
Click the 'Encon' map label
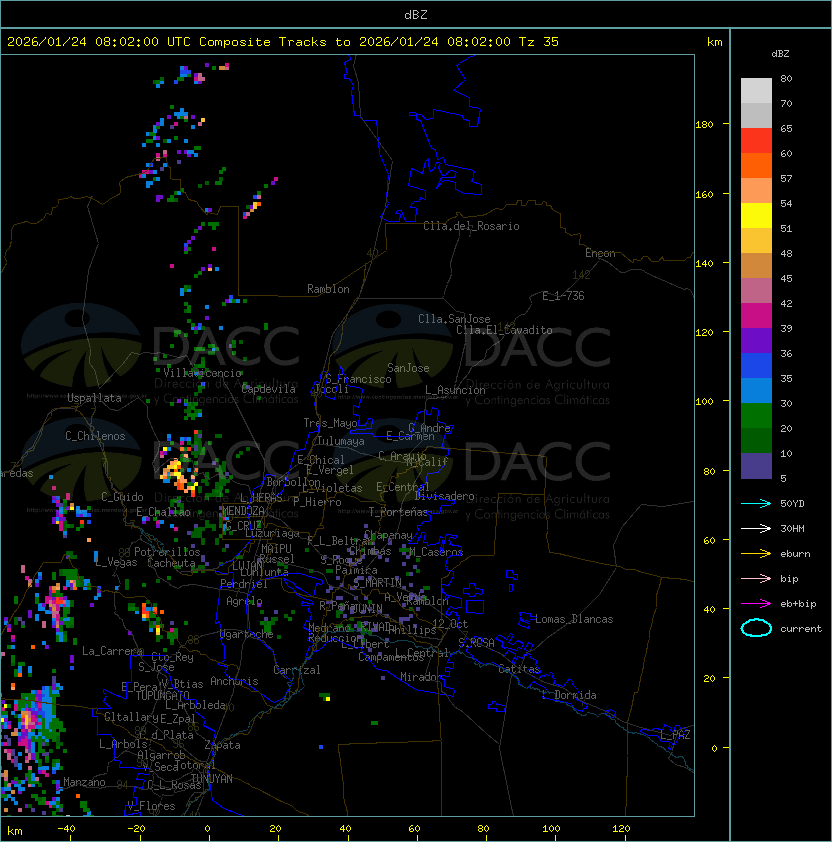pyautogui.click(x=600, y=253)
